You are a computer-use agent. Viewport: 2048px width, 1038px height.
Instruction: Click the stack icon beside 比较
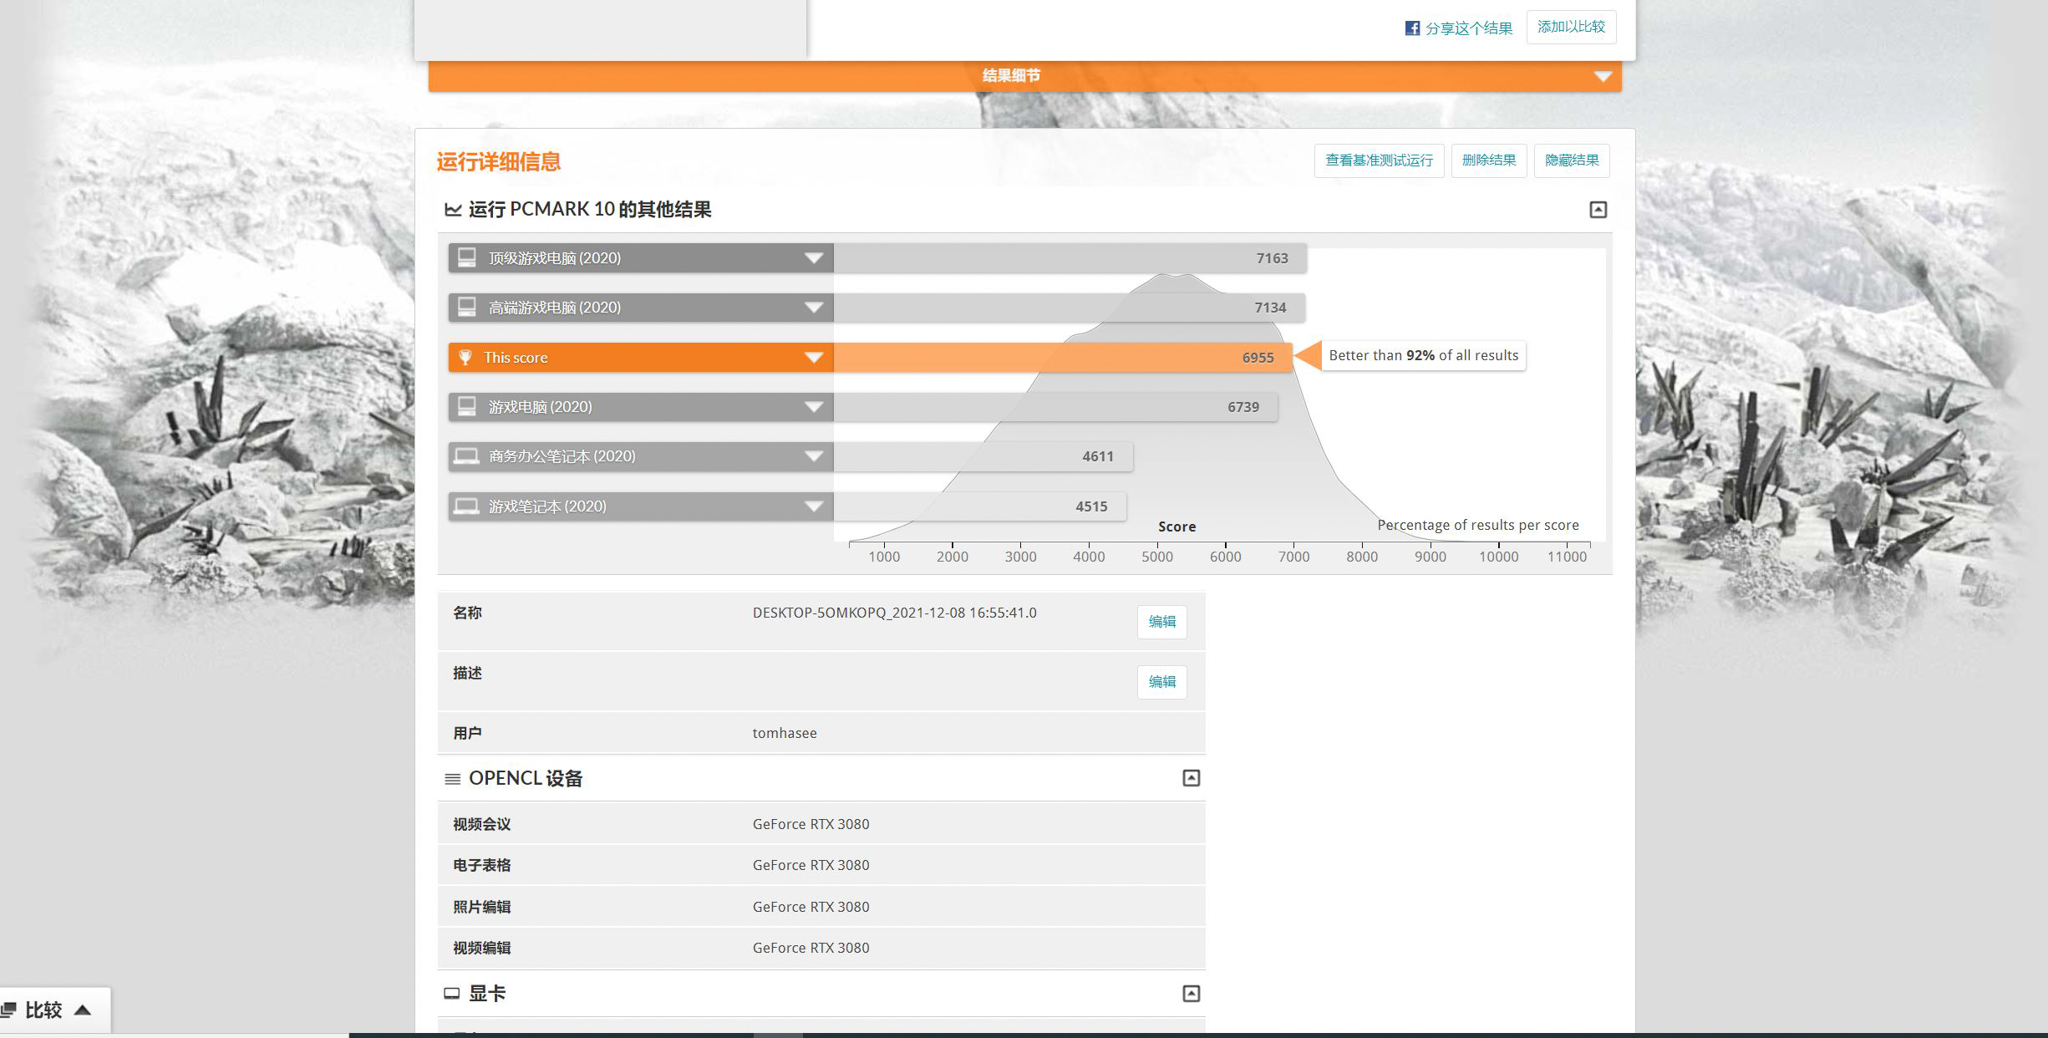[x=9, y=1010]
